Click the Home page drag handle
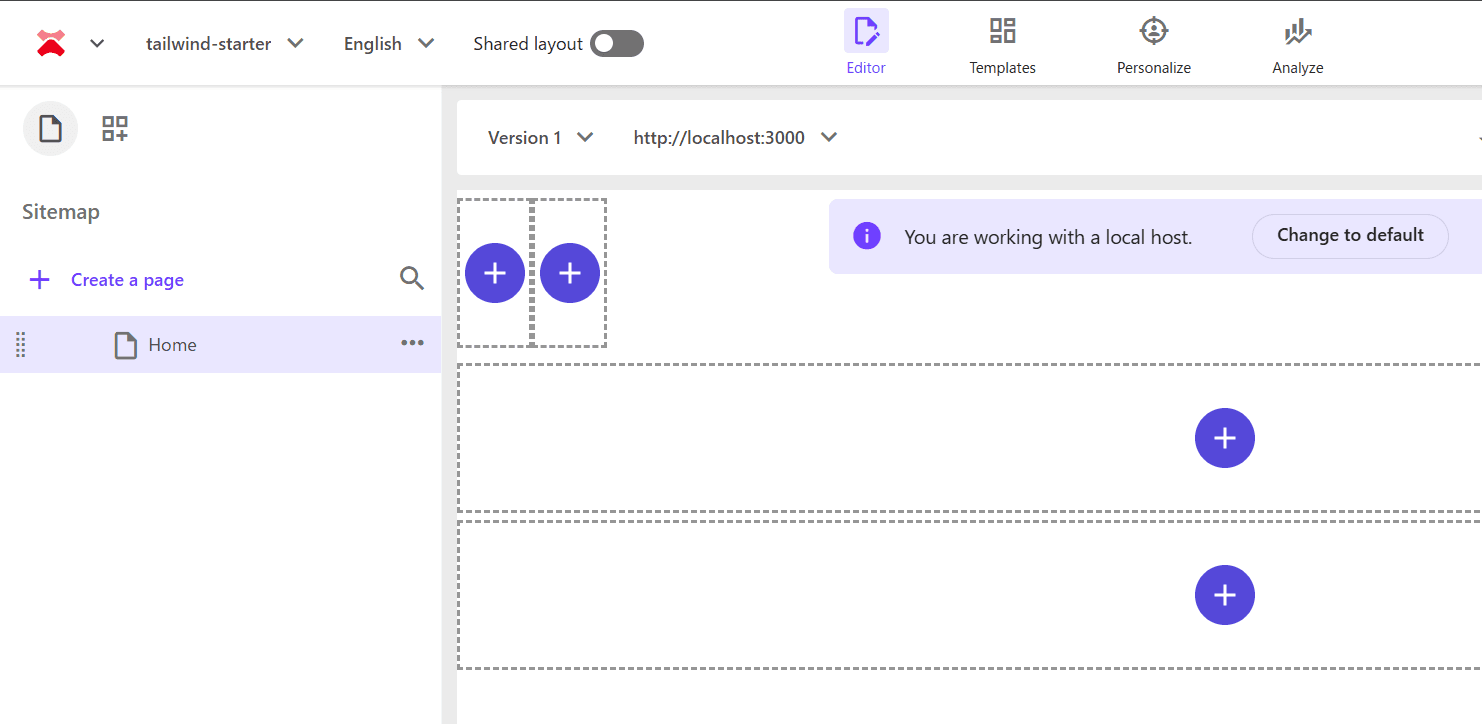The image size is (1482, 724). (21, 345)
